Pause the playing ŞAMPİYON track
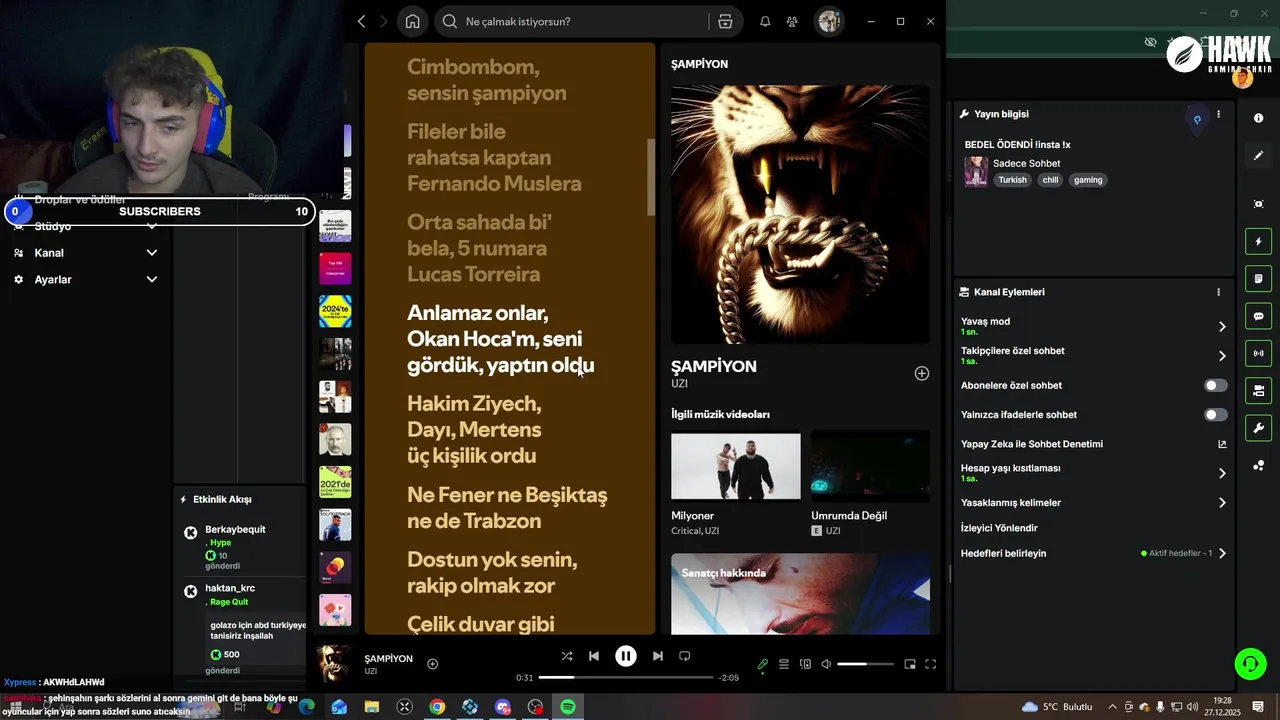The height and width of the screenshot is (720, 1280). (626, 656)
